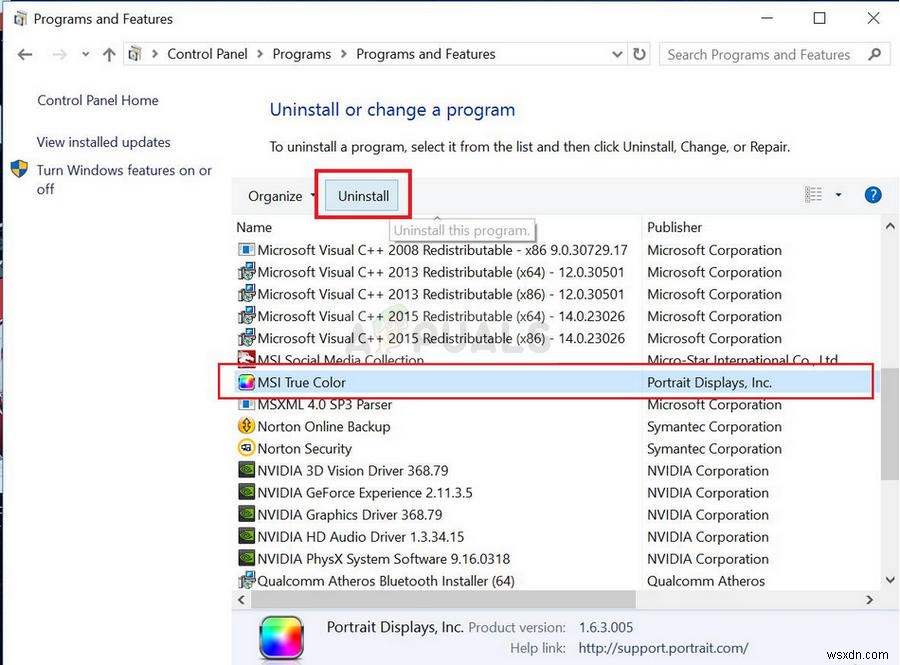
Task: Select Control Panel in the breadcrumb
Action: pyautogui.click(x=207, y=54)
